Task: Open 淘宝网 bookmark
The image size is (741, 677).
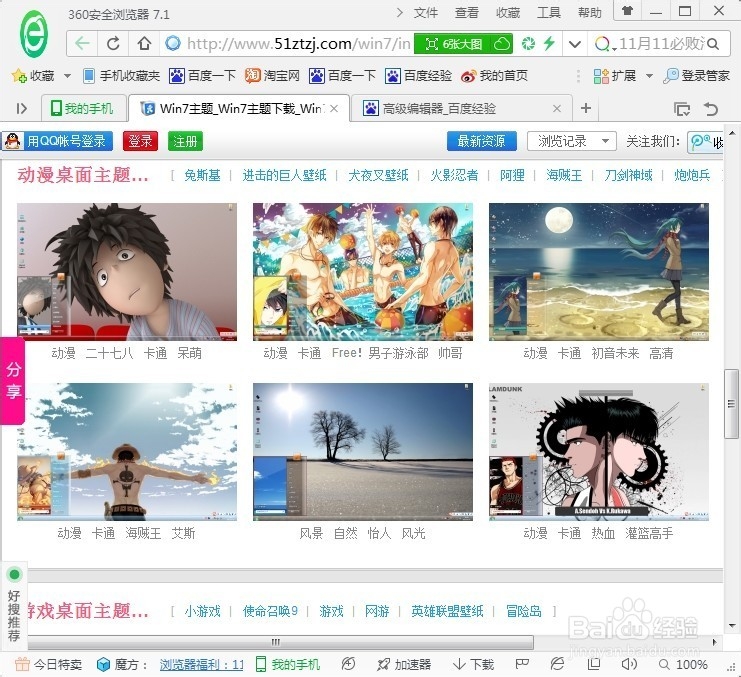Action: (x=272, y=76)
